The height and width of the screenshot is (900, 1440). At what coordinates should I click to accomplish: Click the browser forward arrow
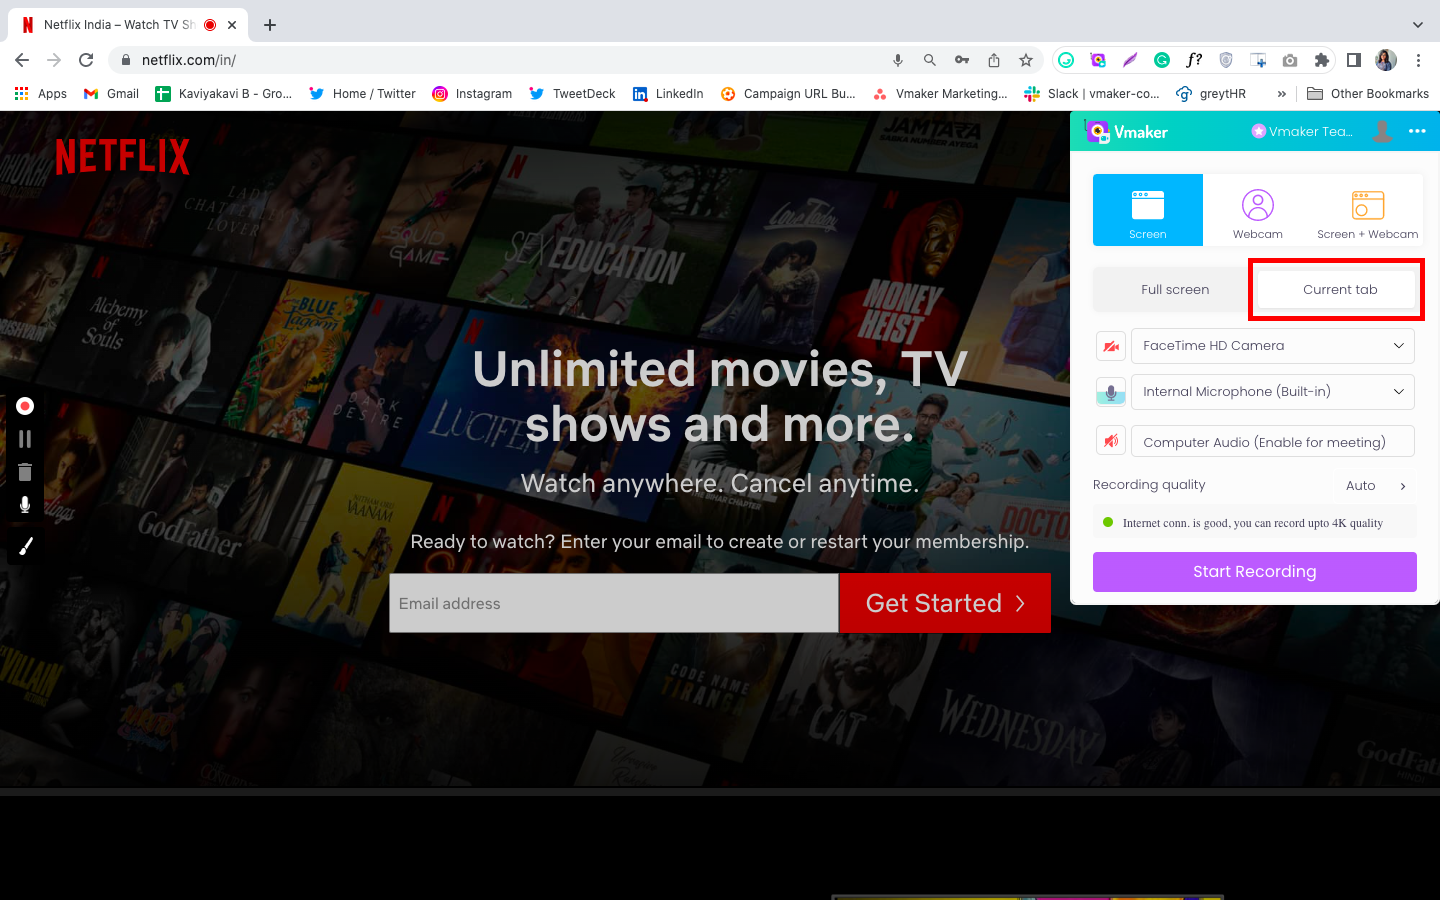(x=54, y=60)
